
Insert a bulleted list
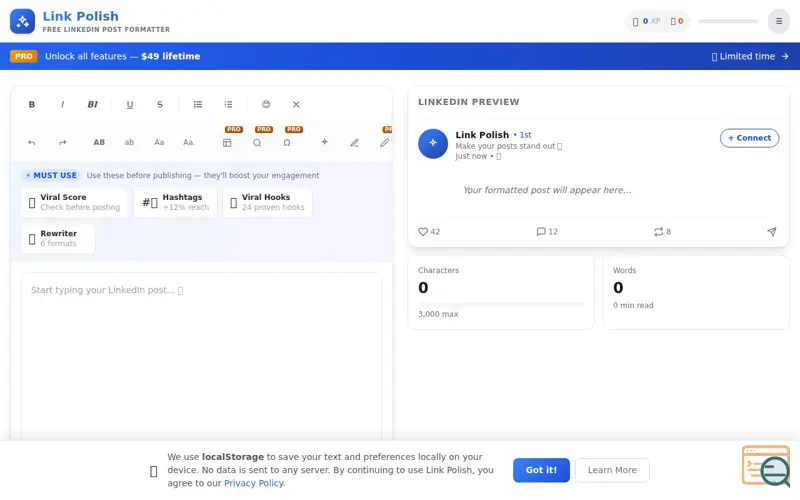(x=197, y=104)
